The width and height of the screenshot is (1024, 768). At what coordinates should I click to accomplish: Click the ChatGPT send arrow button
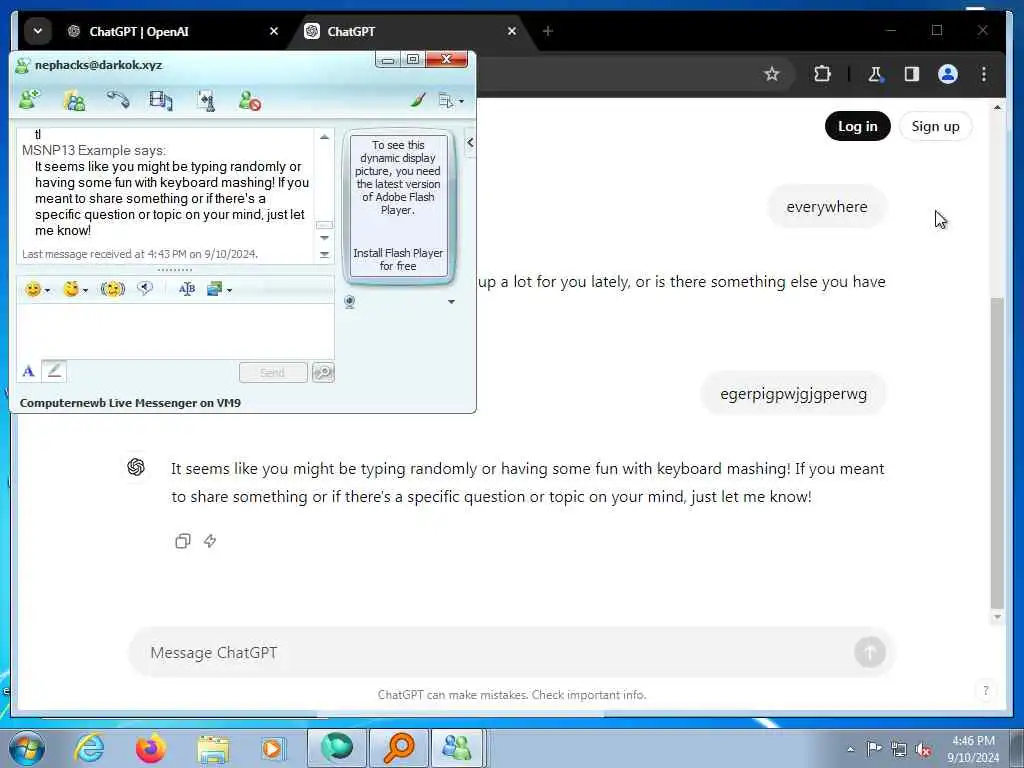[x=869, y=652]
